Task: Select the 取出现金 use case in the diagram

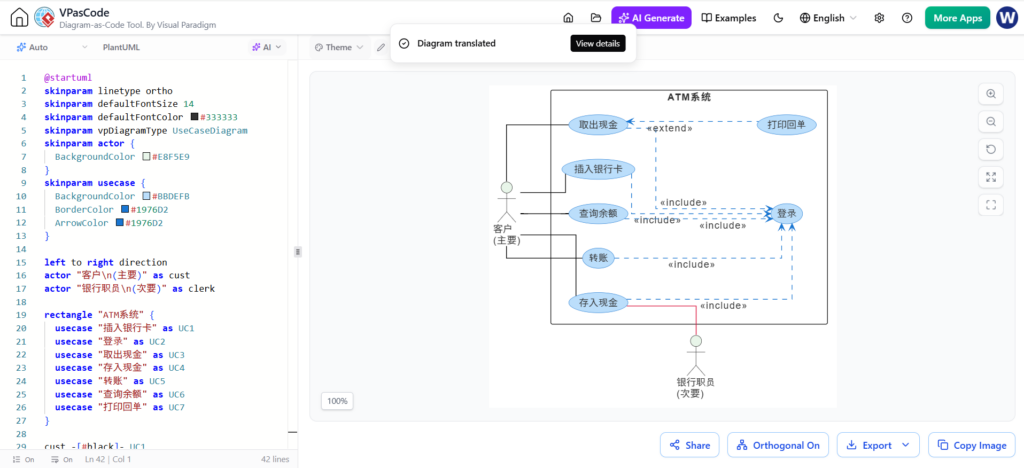Action: 596,124
